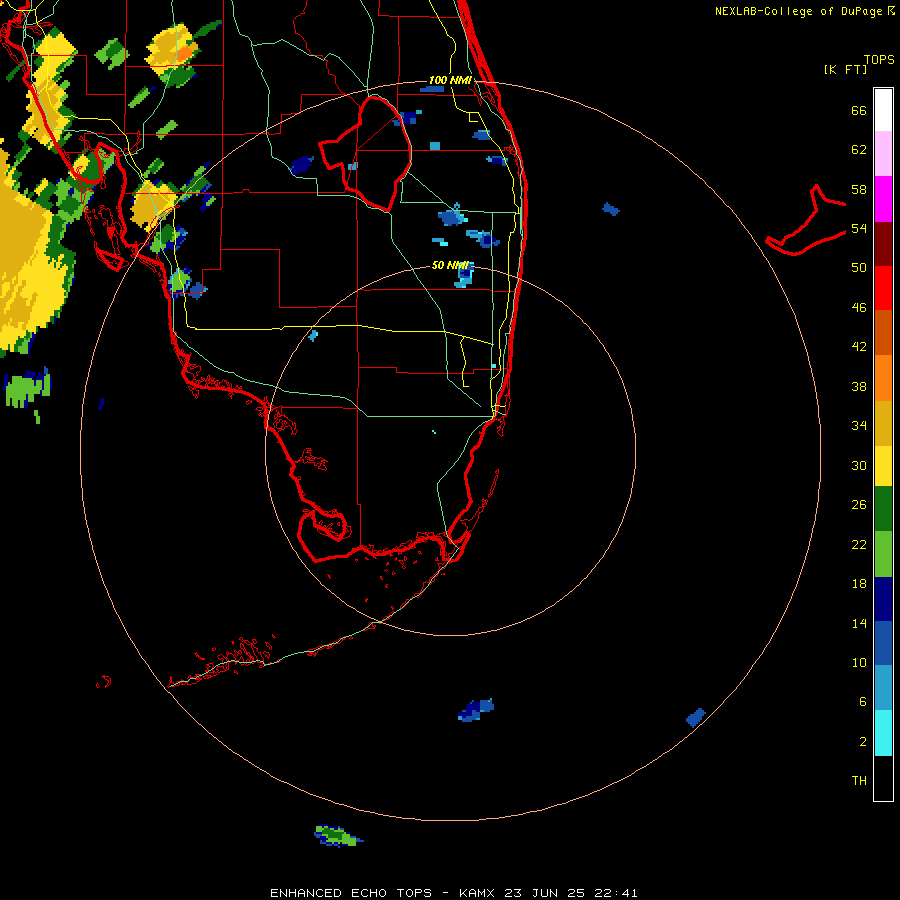Click the TH threshold label
This screenshot has width=900, height=900.
pyautogui.click(x=859, y=781)
